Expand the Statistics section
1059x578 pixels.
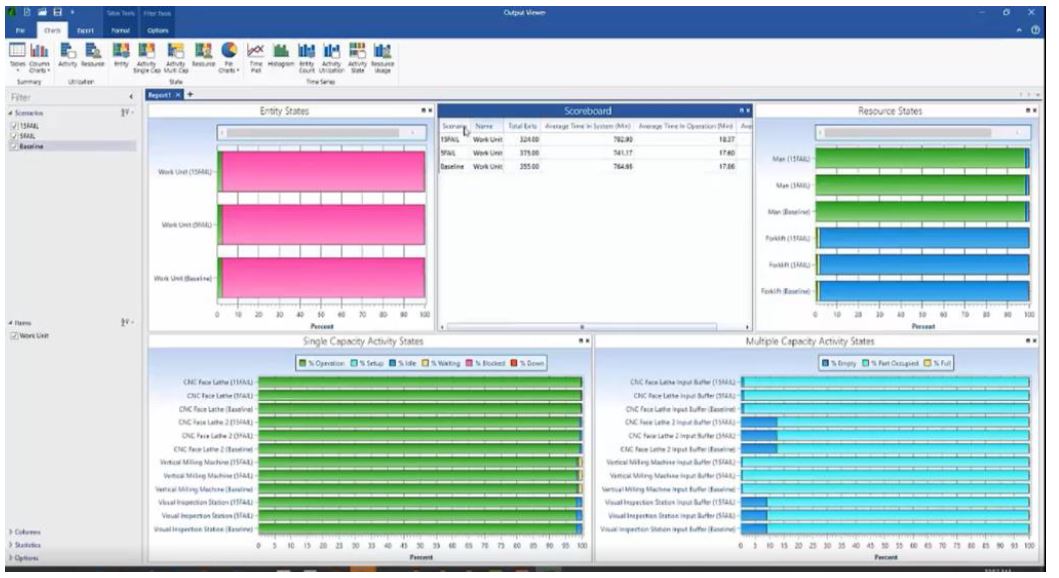[x=10, y=545]
